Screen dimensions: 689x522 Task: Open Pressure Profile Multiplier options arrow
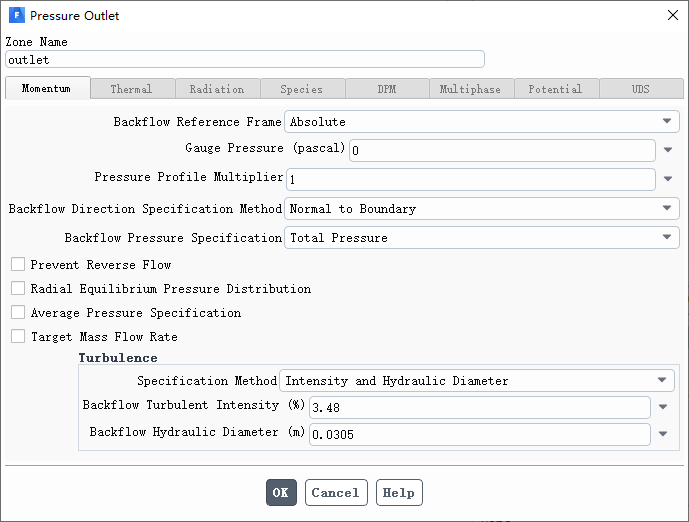pyautogui.click(x=668, y=179)
